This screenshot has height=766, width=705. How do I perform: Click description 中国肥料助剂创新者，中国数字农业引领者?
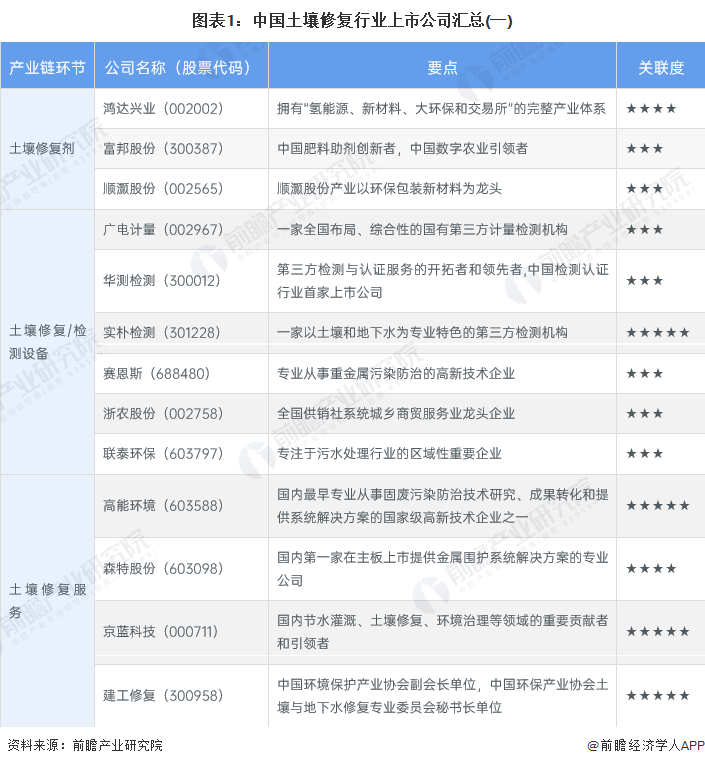coord(403,149)
